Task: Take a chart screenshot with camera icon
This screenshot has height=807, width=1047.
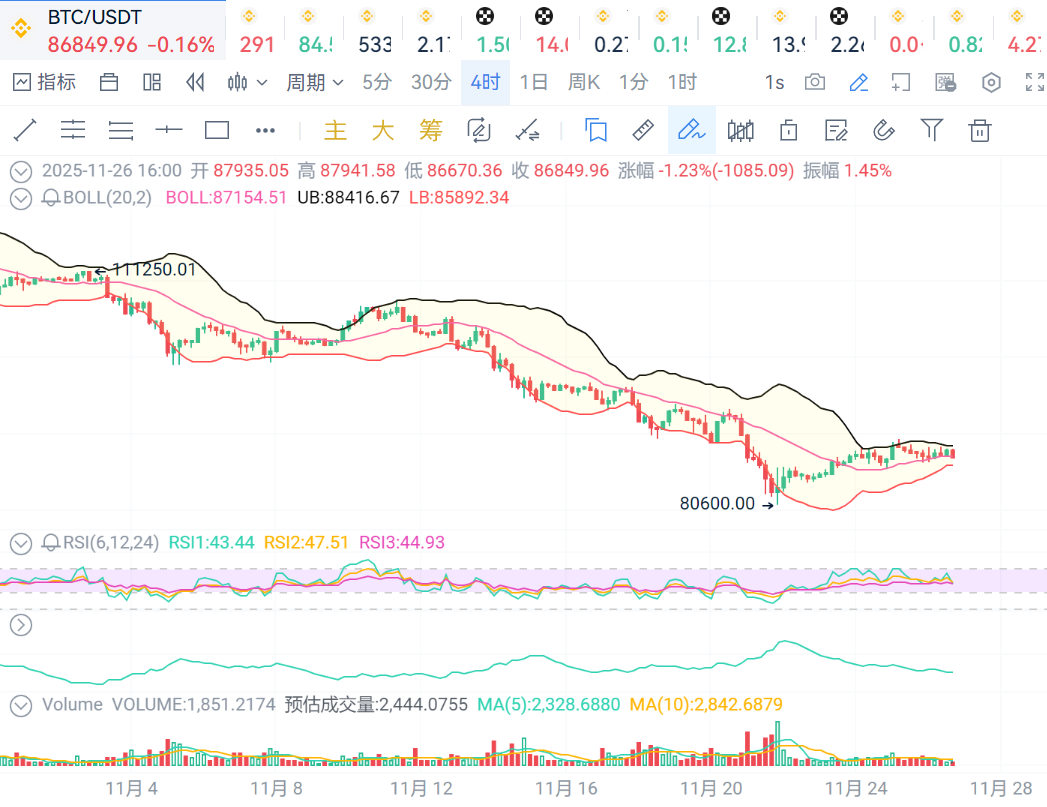Action: click(x=815, y=82)
